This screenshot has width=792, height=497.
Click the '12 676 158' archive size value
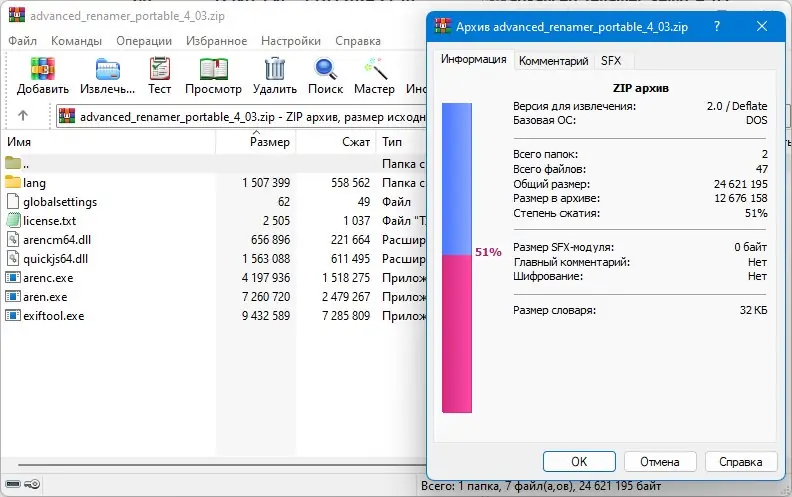click(740, 198)
